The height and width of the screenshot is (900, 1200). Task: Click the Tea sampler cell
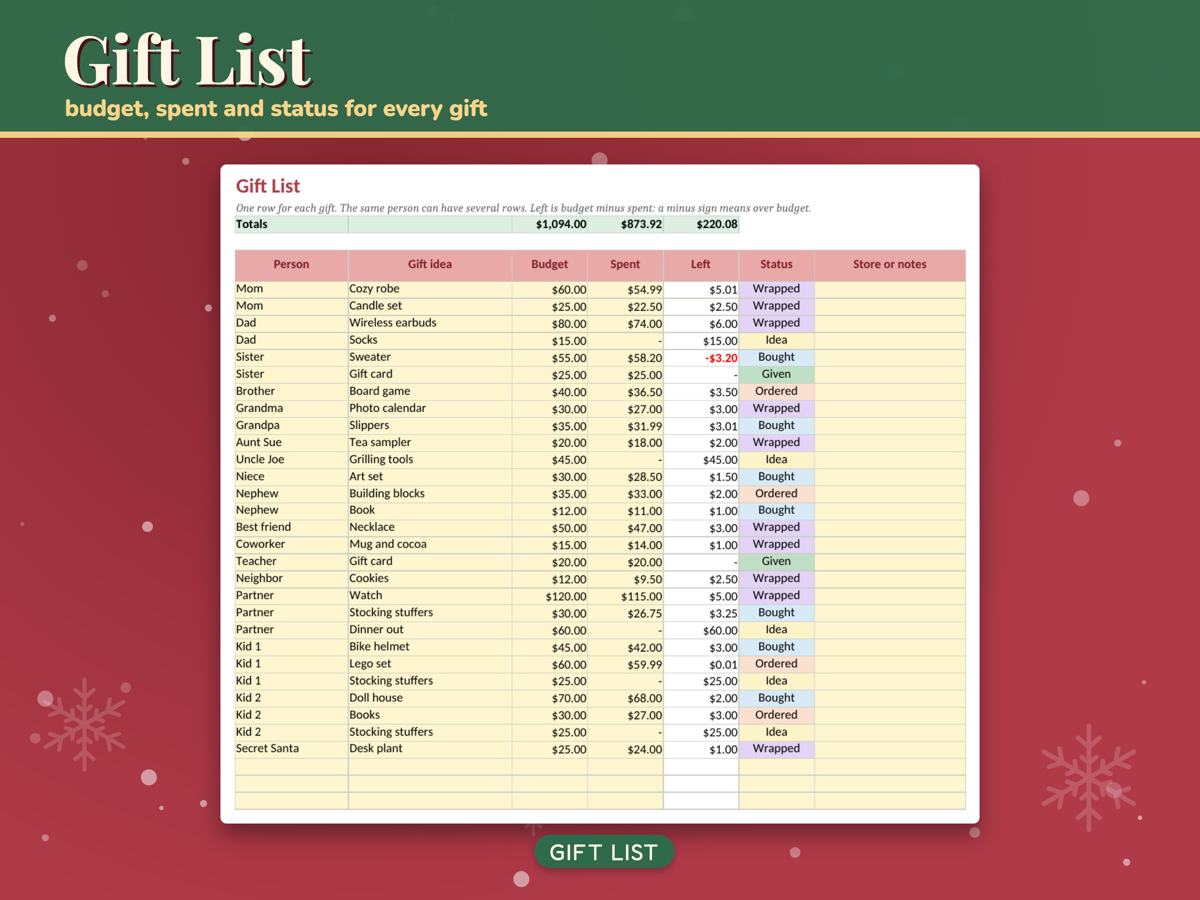[430, 442]
